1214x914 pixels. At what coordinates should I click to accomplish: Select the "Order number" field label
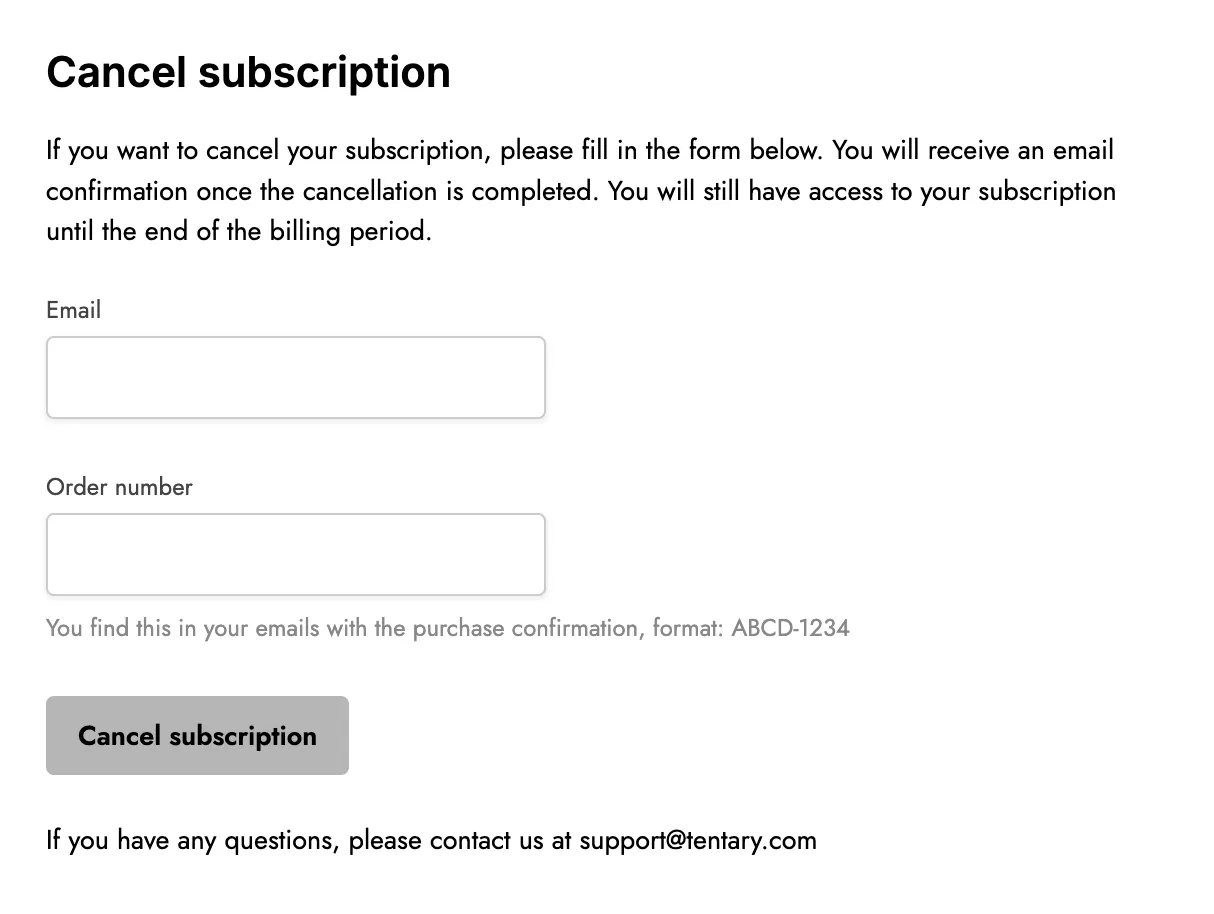click(x=119, y=487)
